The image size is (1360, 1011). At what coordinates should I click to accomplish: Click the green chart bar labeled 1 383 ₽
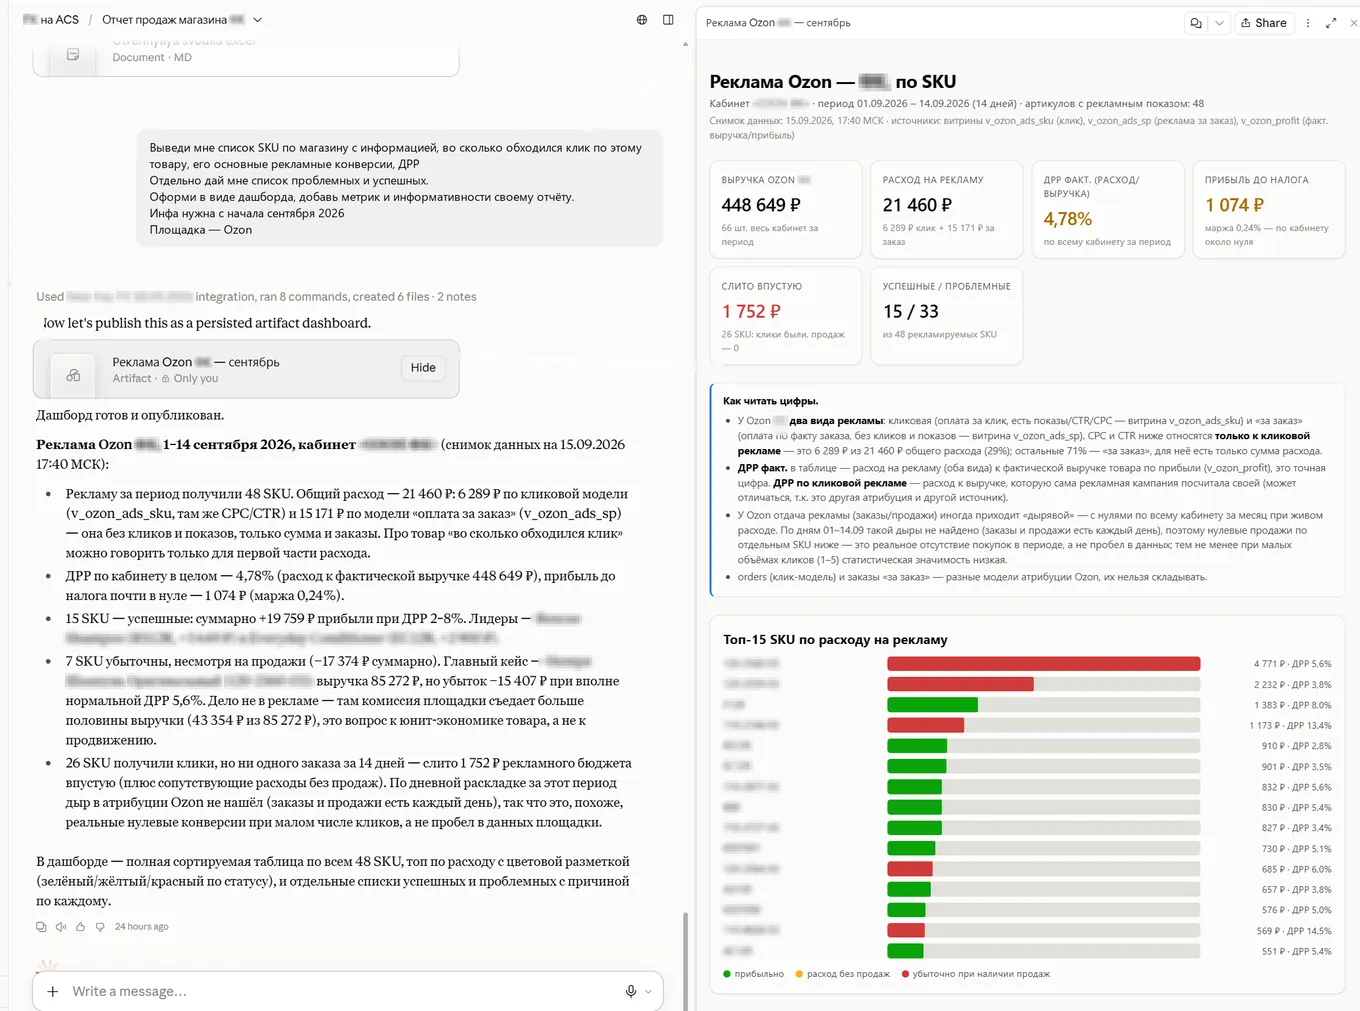click(932, 705)
